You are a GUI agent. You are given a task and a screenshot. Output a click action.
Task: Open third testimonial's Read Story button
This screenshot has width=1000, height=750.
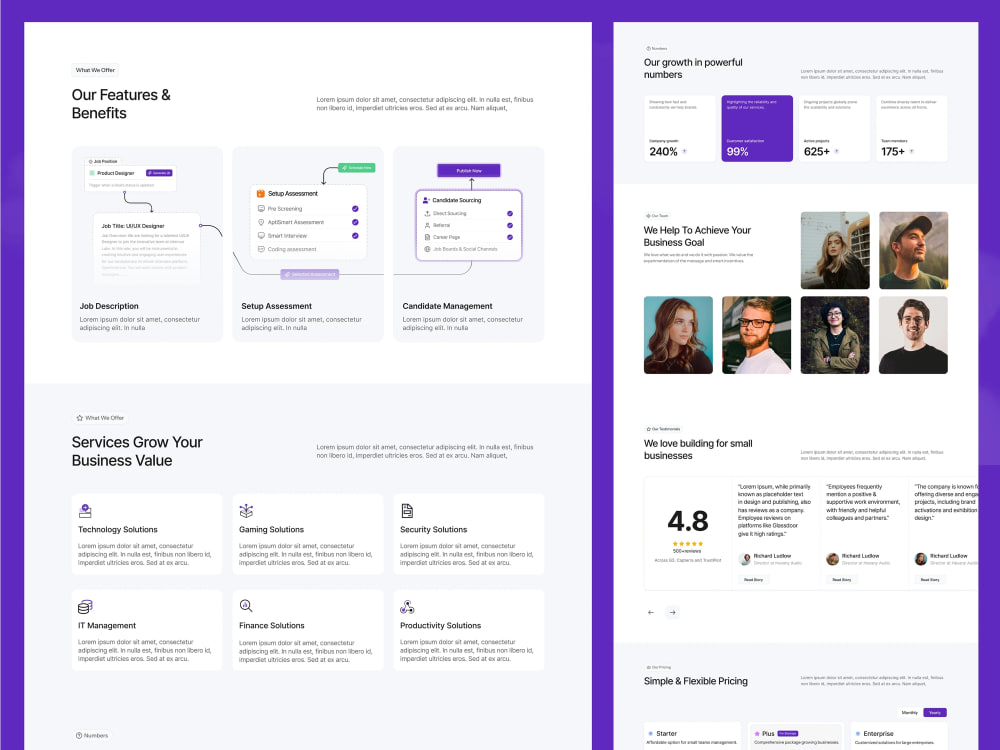929,580
